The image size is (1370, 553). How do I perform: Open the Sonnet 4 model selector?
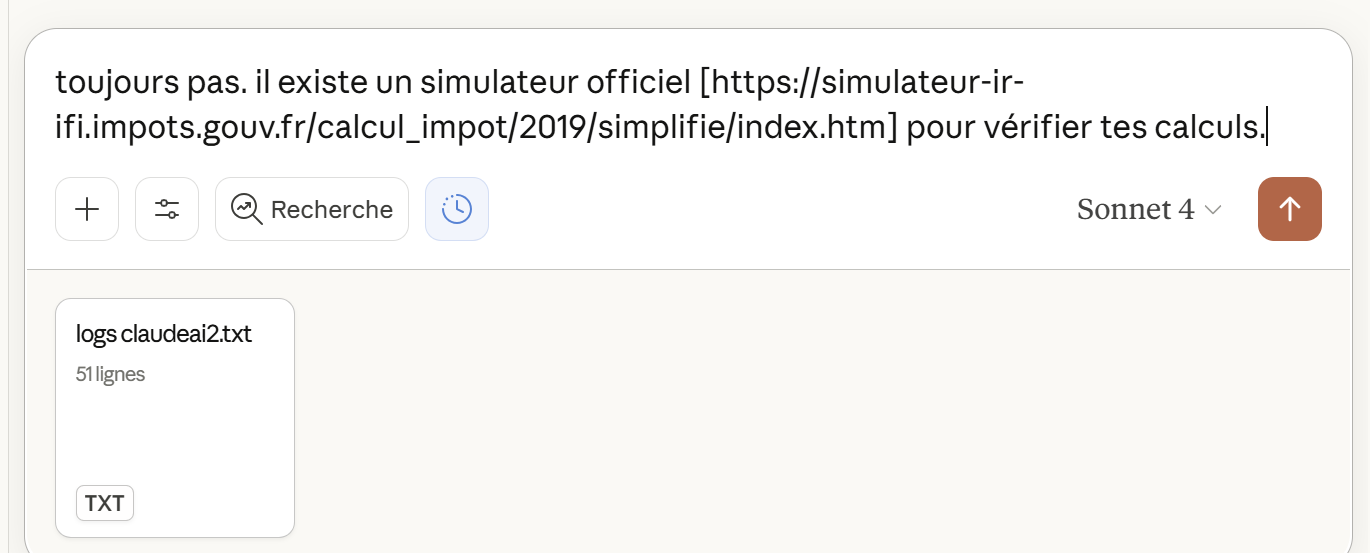tap(1135, 209)
